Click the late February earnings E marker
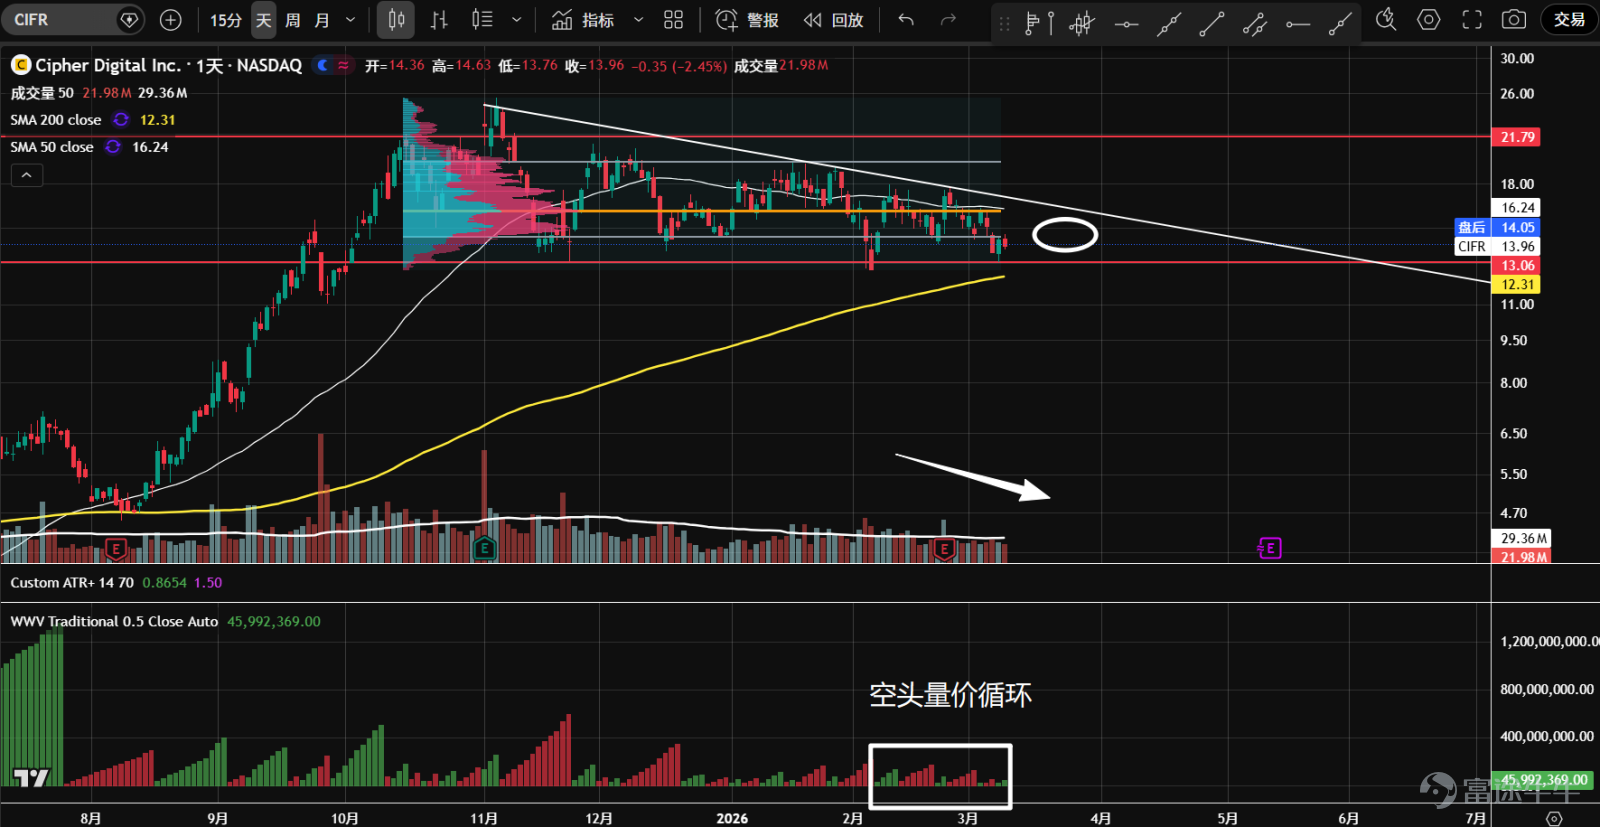1600x827 pixels. tap(943, 548)
